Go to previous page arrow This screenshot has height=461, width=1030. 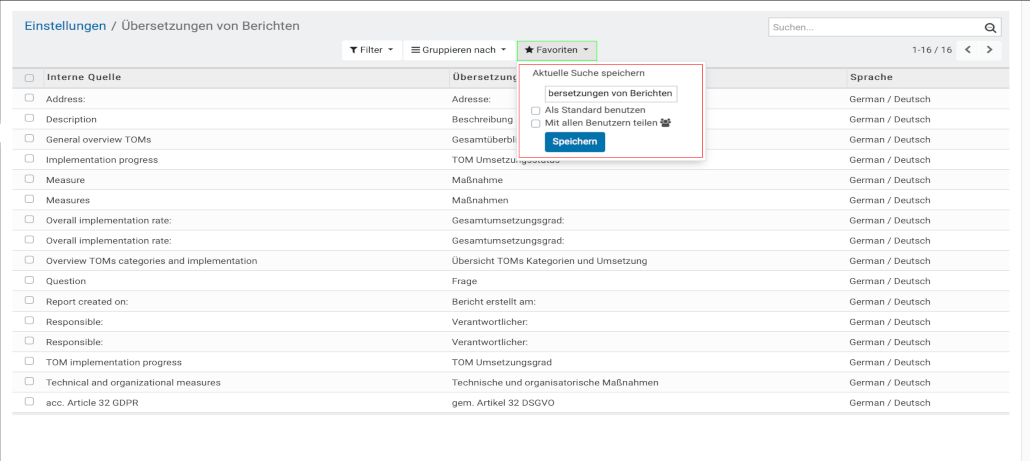pos(968,50)
